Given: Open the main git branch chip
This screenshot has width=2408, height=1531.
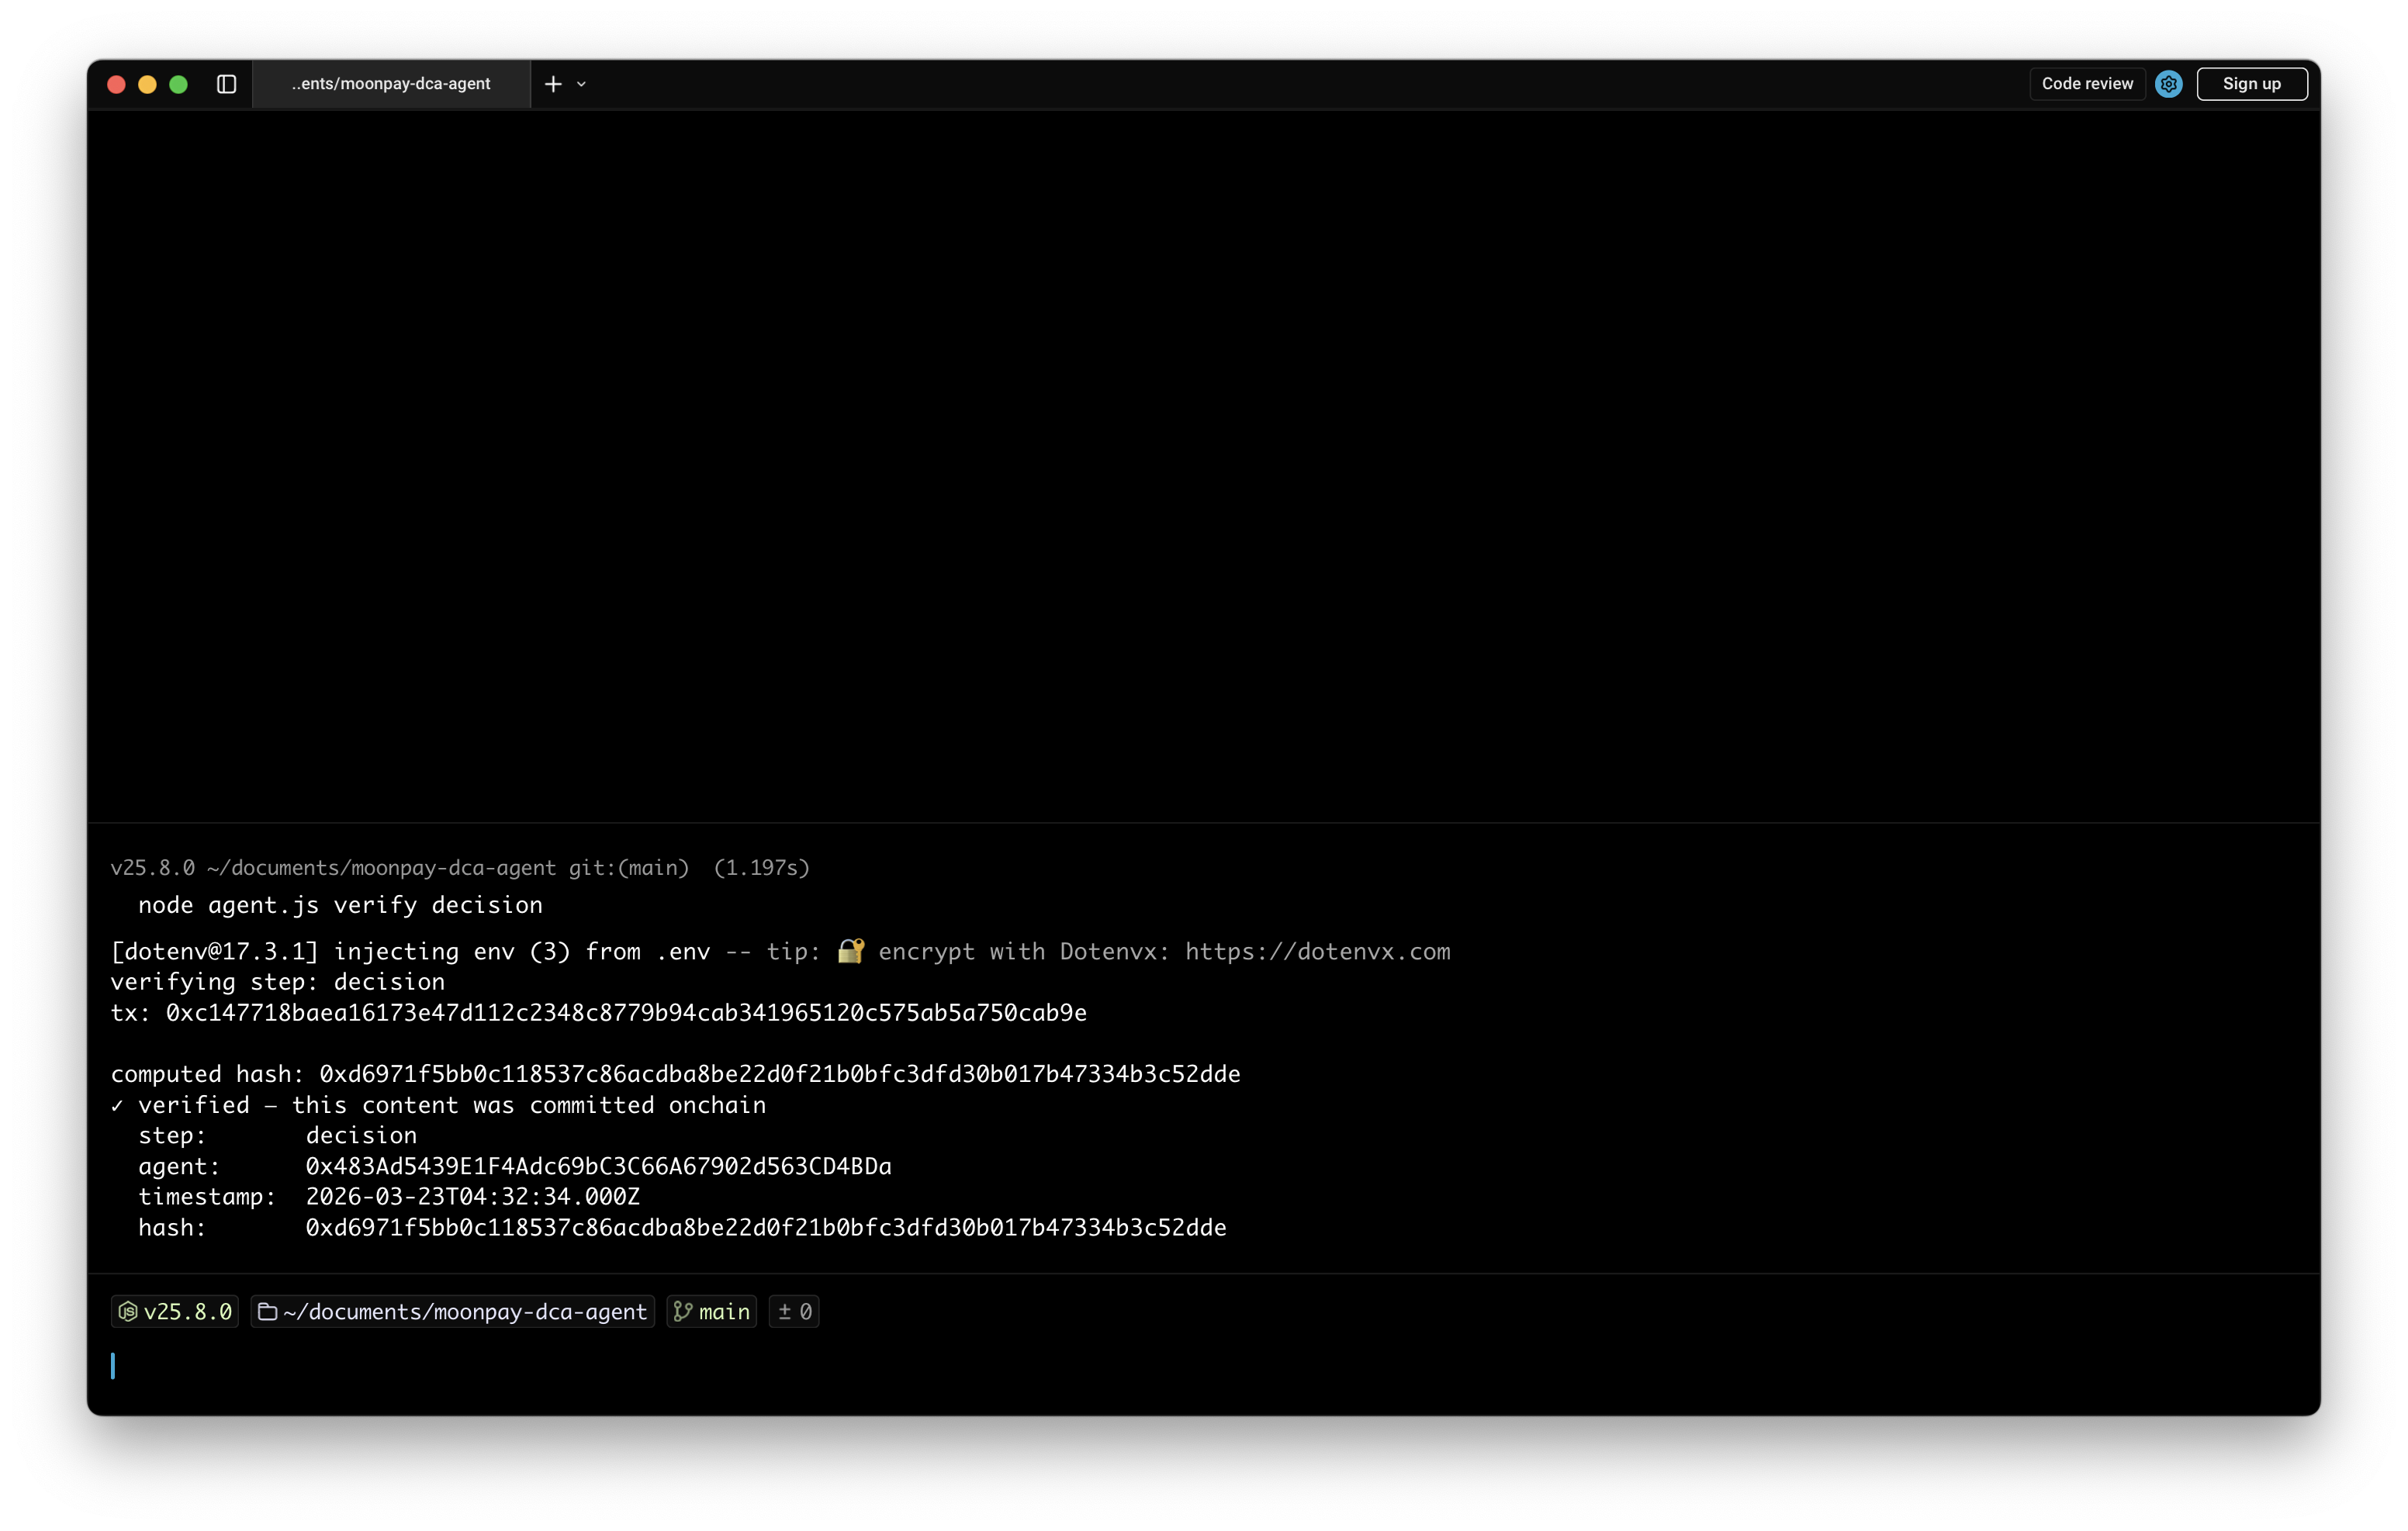Looking at the screenshot, I should (712, 1311).
